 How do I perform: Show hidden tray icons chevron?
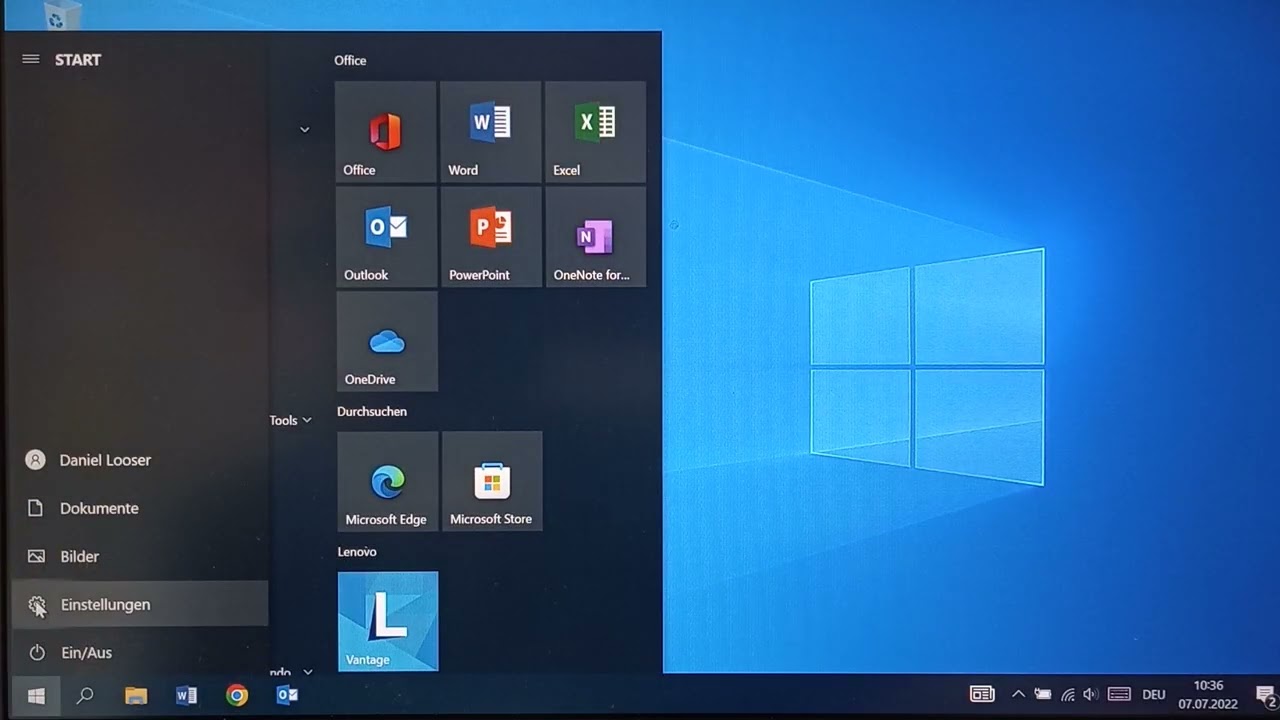(1018, 694)
